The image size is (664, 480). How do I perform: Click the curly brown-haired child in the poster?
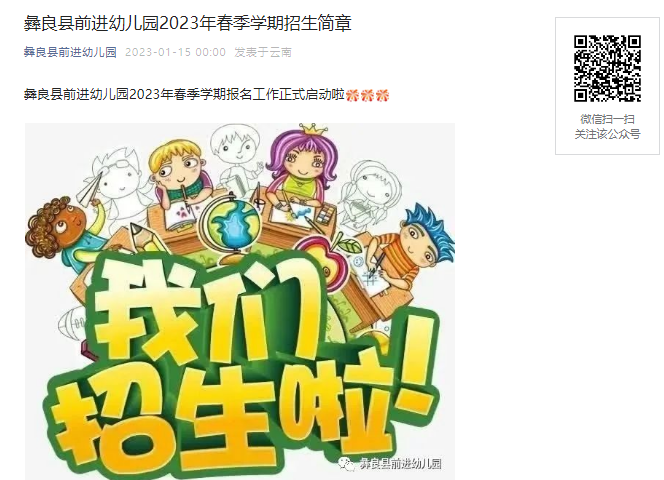click(x=57, y=231)
